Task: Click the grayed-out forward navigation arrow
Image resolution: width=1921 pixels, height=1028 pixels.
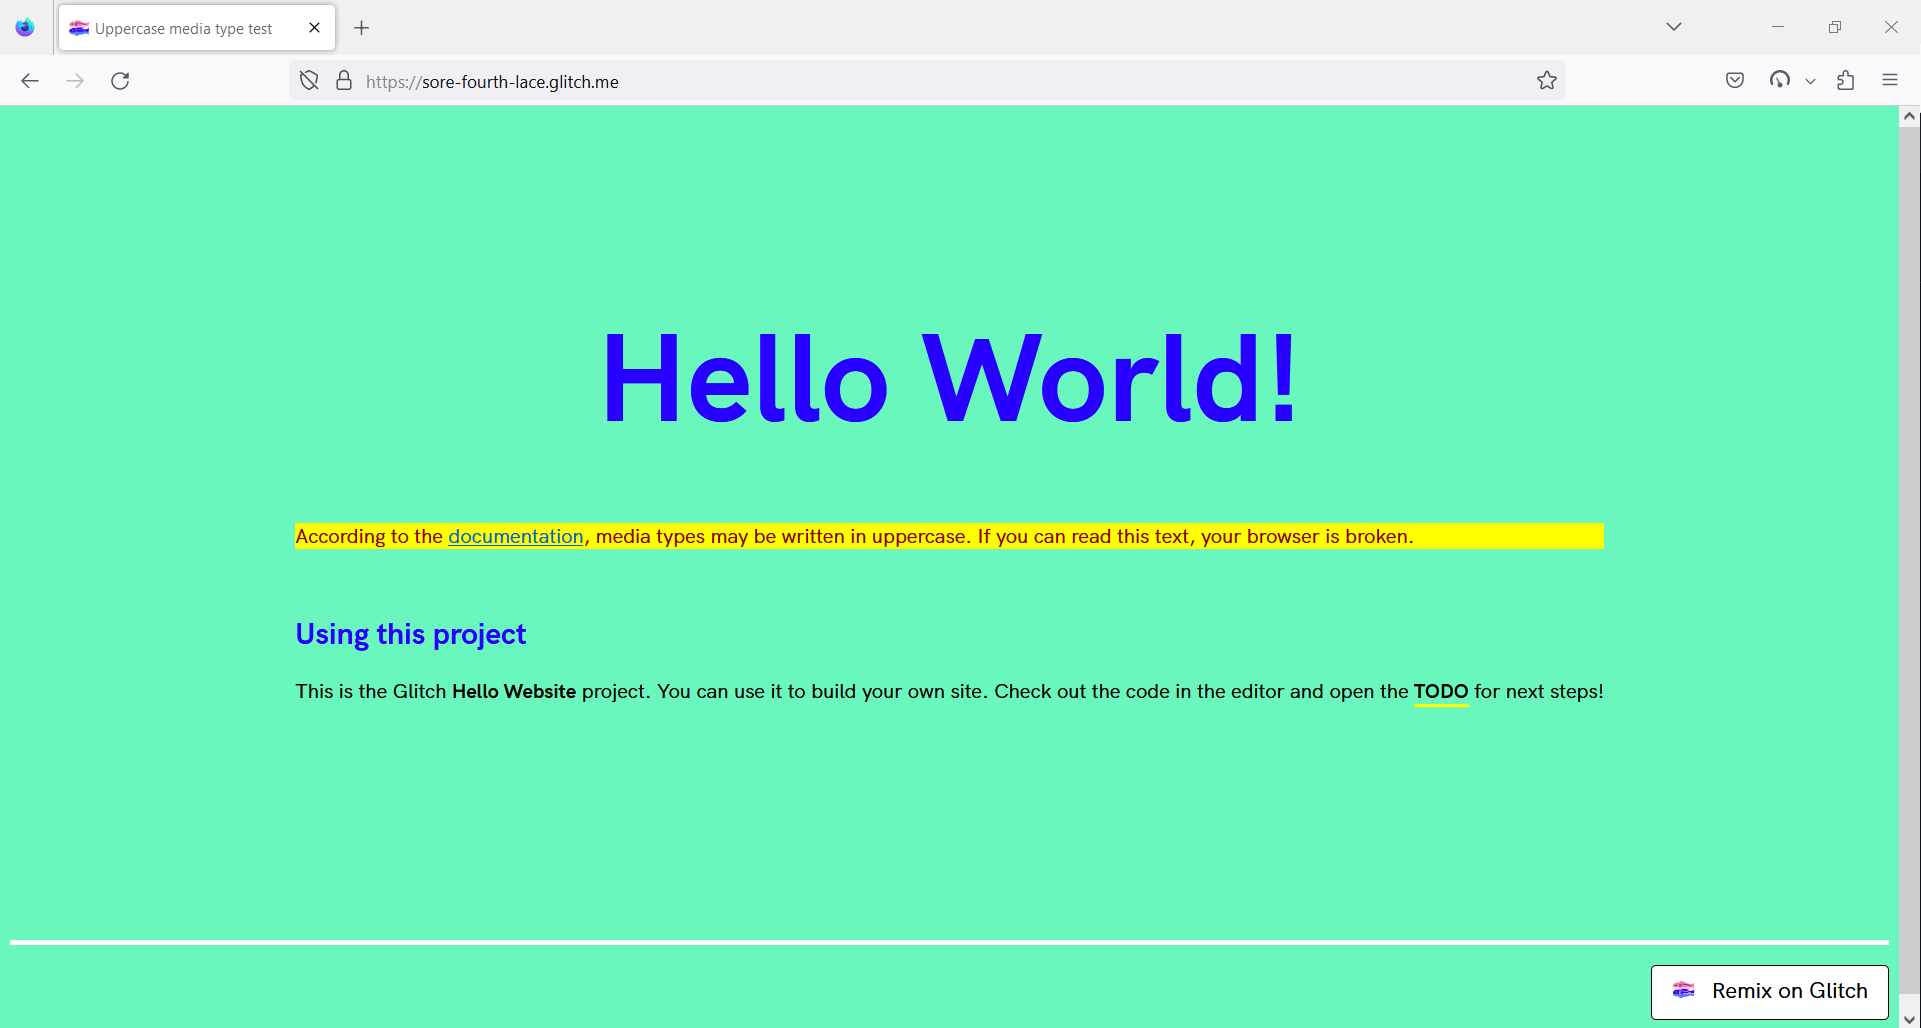Action: pyautogui.click(x=75, y=80)
